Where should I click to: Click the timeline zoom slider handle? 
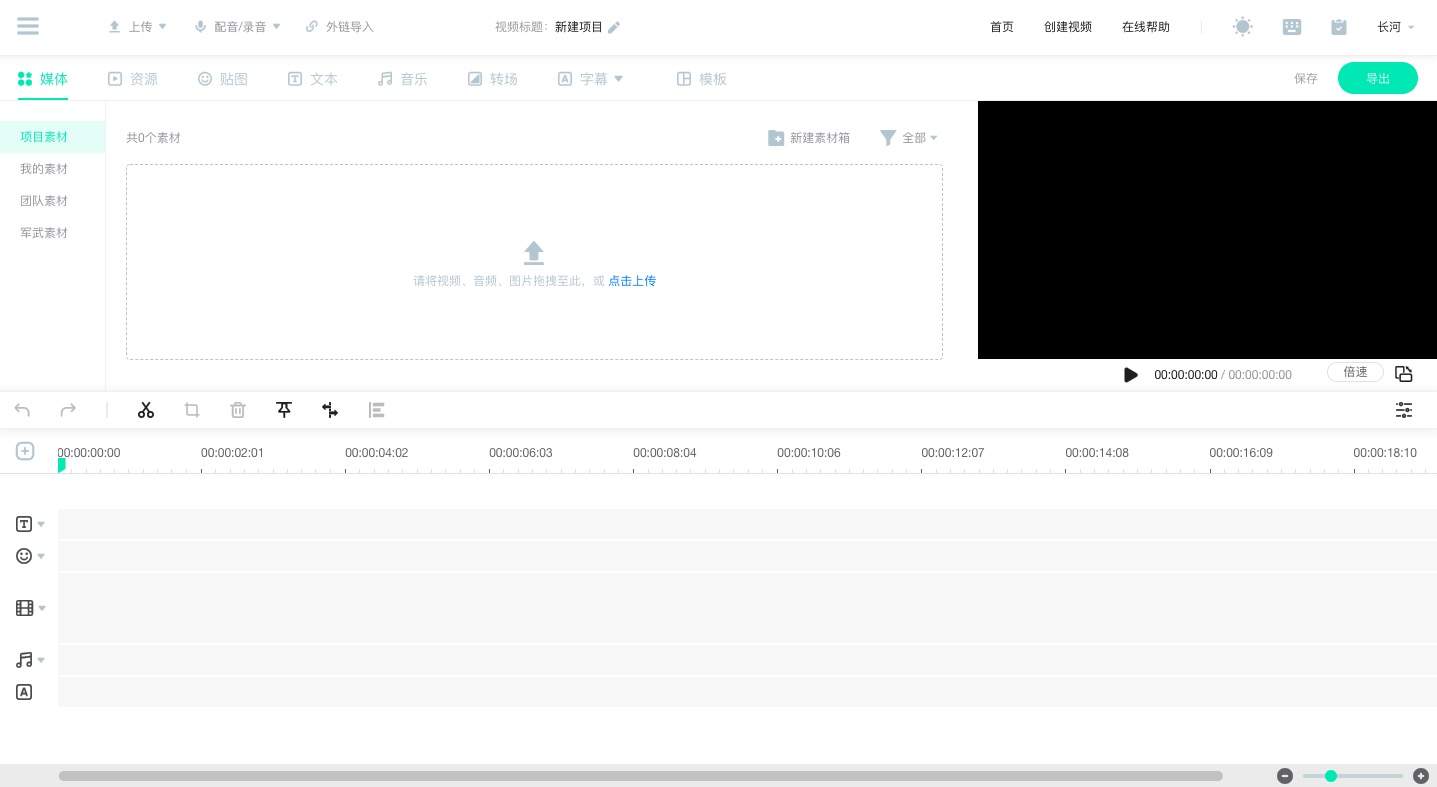point(1331,776)
